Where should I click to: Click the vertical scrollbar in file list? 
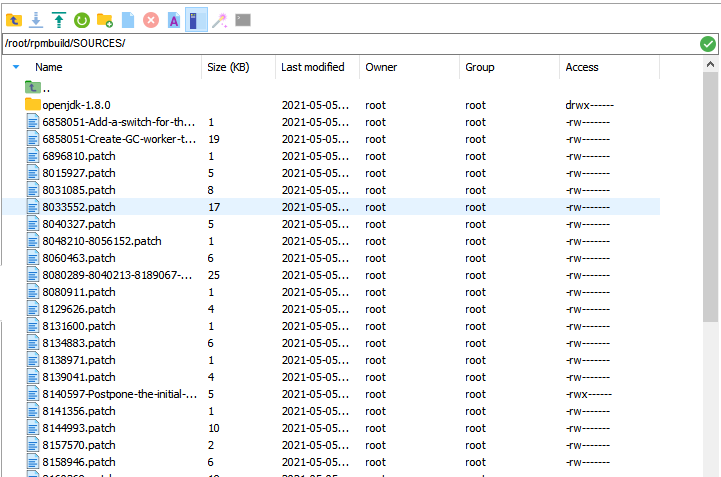tap(710, 200)
